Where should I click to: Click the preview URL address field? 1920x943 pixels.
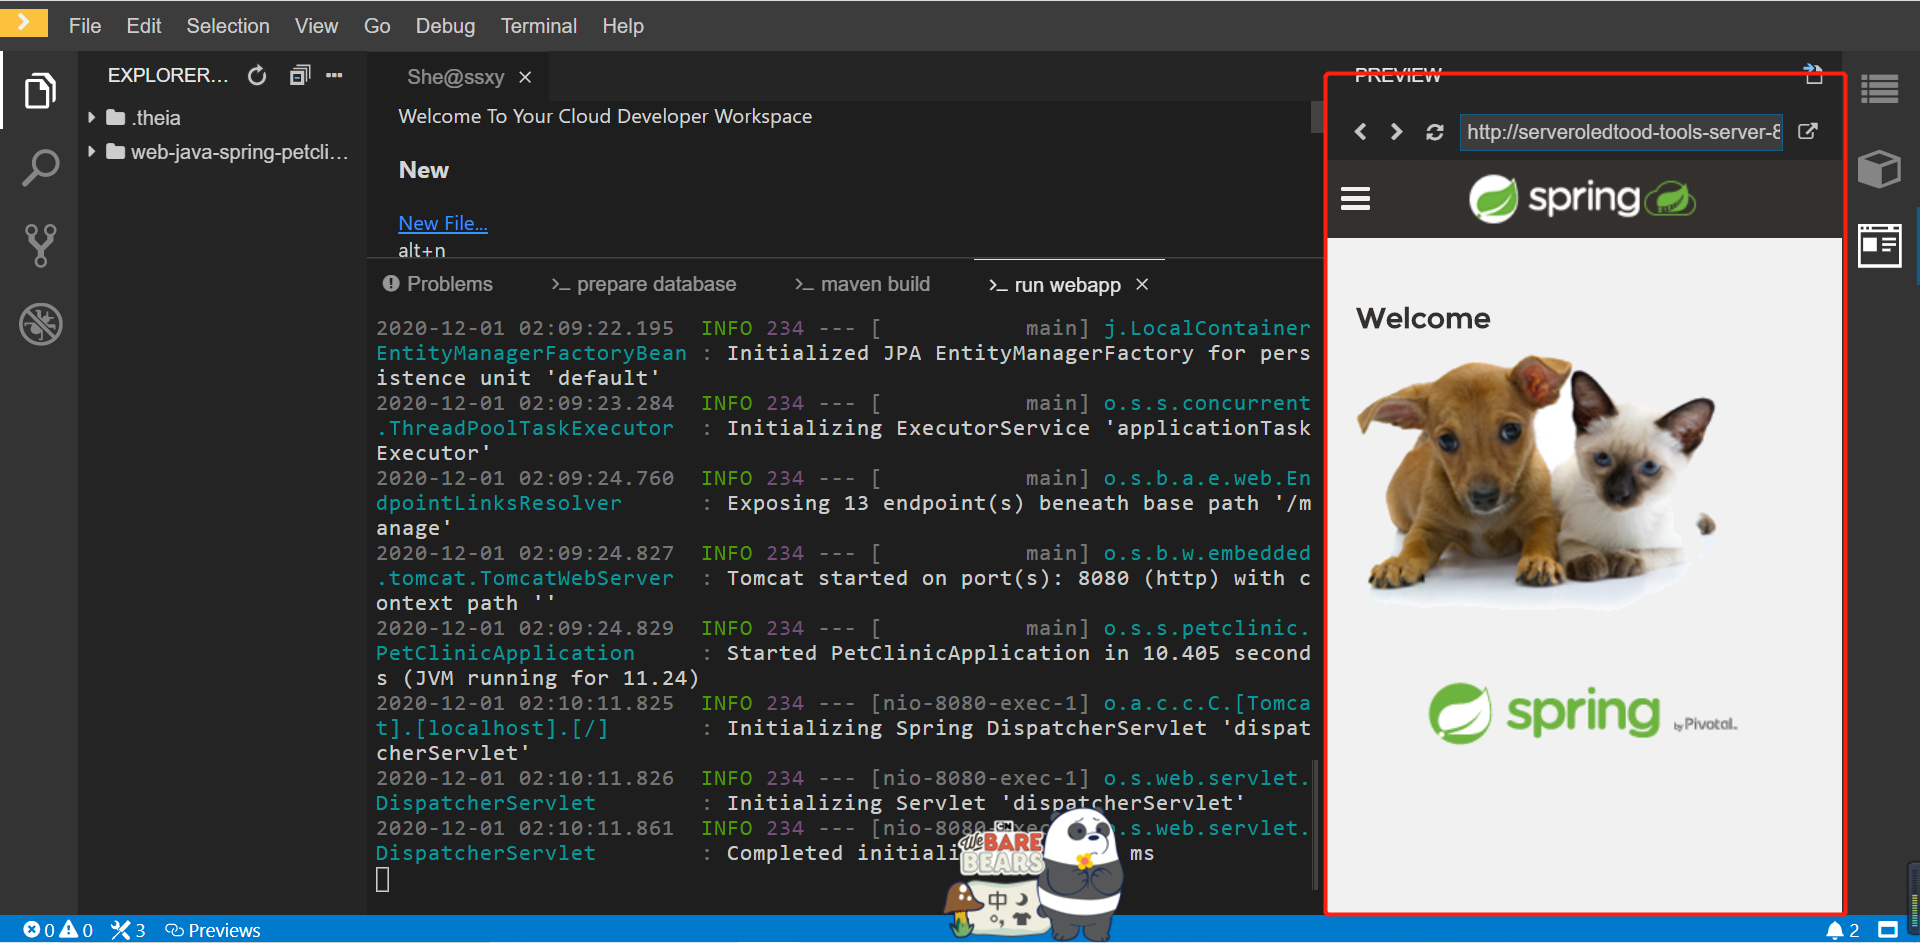(1621, 132)
